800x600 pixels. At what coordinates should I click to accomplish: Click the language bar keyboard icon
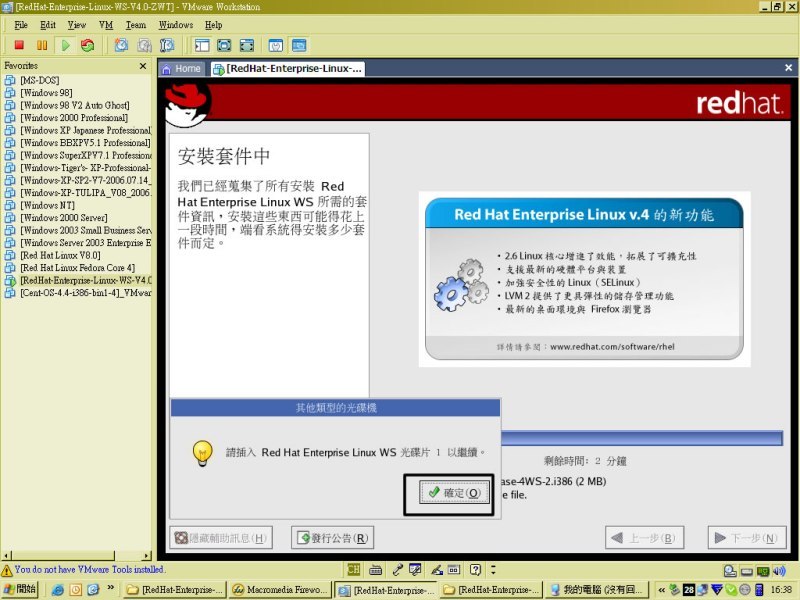tap(376, 569)
